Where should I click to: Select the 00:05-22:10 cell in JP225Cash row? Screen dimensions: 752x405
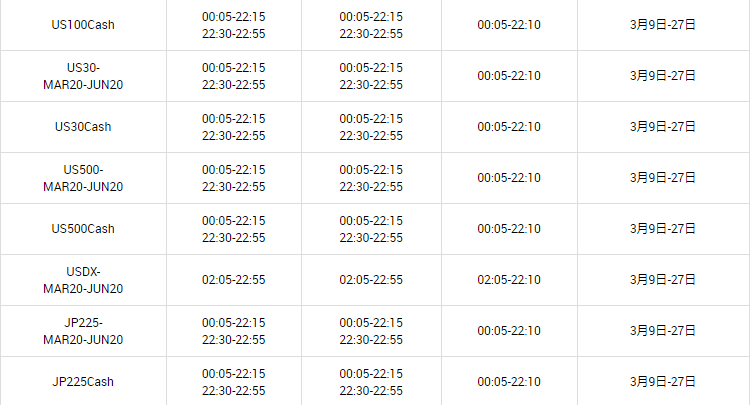click(x=509, y=382)
